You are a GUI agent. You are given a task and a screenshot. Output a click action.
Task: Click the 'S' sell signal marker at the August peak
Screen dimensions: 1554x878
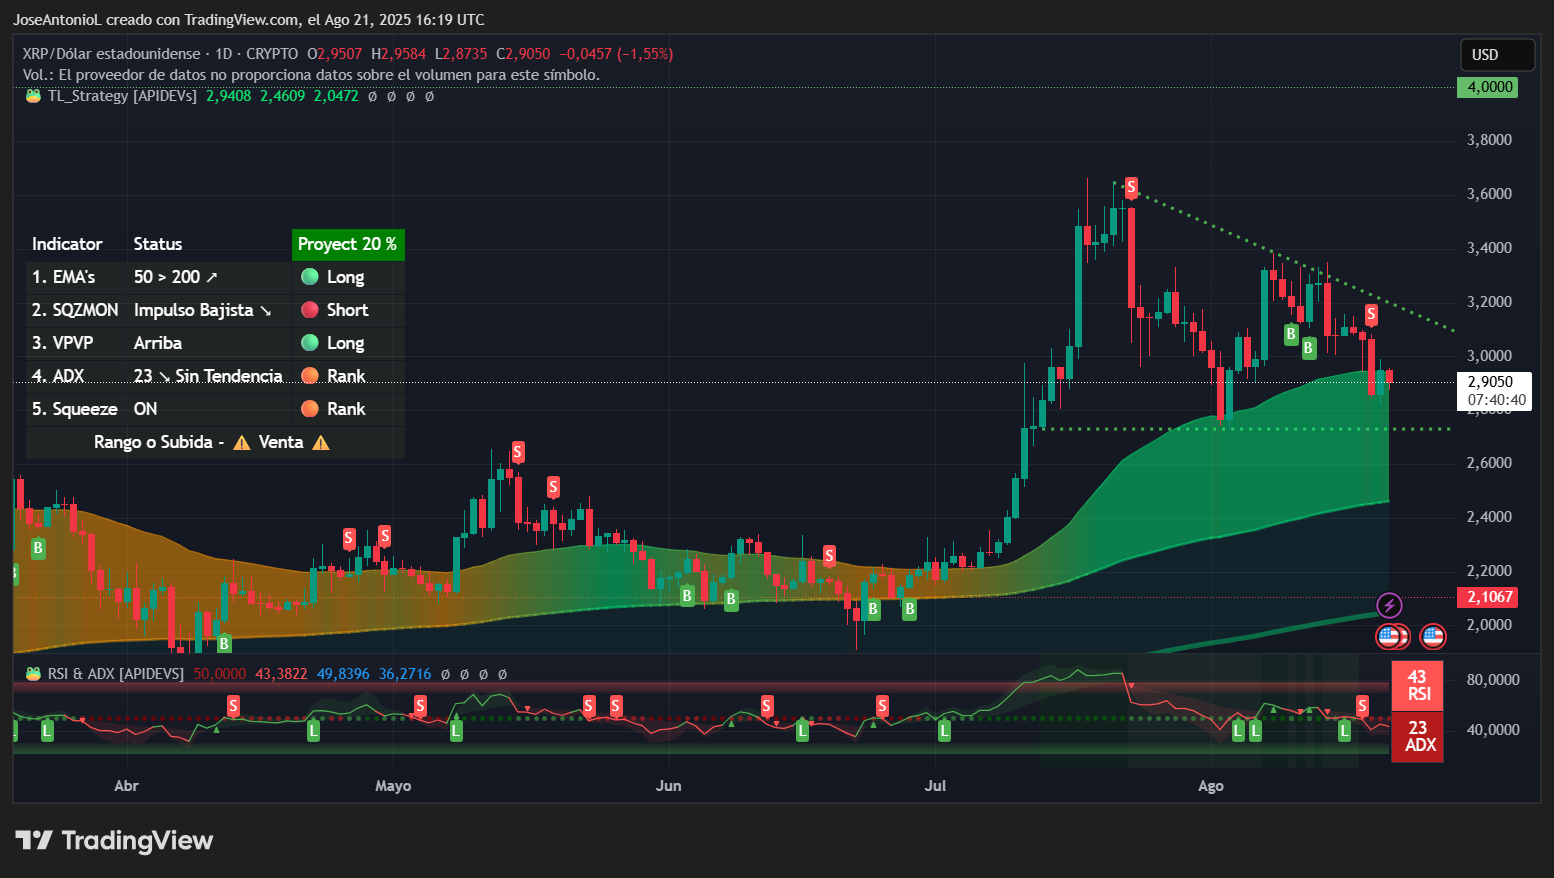(1130, 187)
